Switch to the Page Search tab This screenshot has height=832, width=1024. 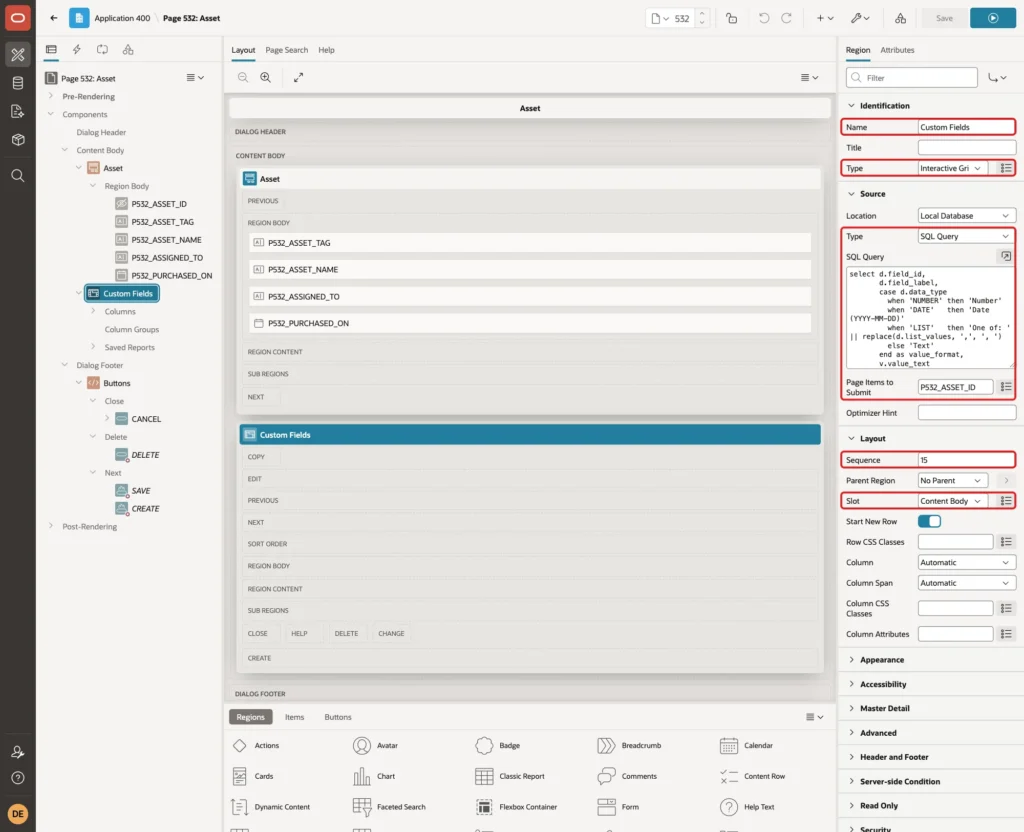pos(286,50)
